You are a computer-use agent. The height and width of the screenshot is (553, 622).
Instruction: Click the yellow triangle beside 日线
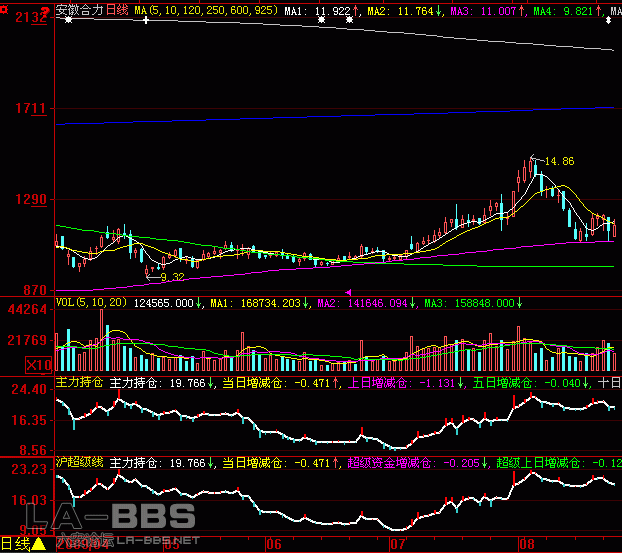38,545
